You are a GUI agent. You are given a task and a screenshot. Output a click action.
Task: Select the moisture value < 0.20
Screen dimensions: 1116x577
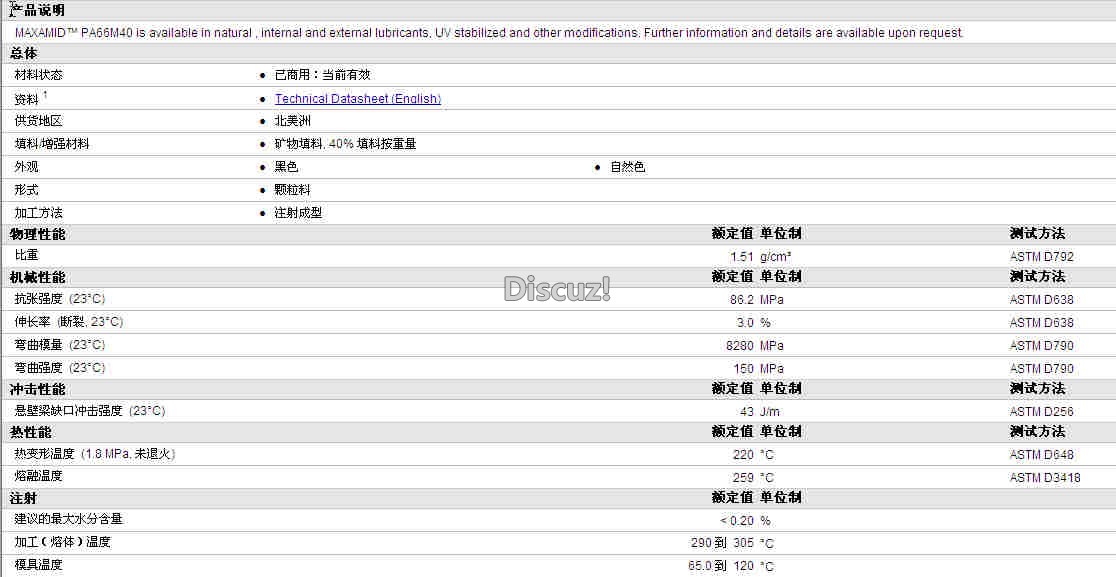click(x=737, y=521)
